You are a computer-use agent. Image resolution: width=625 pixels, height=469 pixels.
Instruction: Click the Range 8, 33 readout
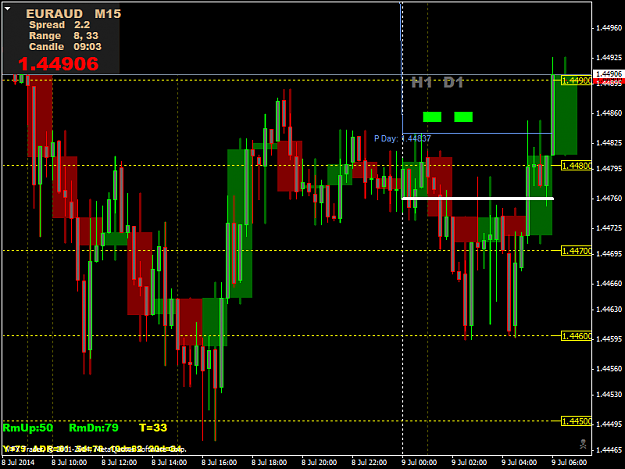coord(63,36)
